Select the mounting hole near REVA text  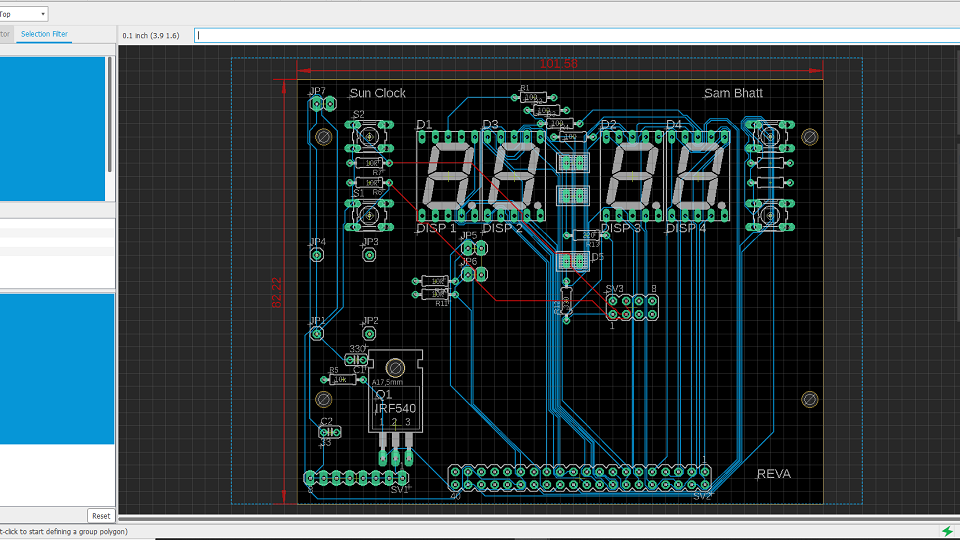click(x=810, y=400)
